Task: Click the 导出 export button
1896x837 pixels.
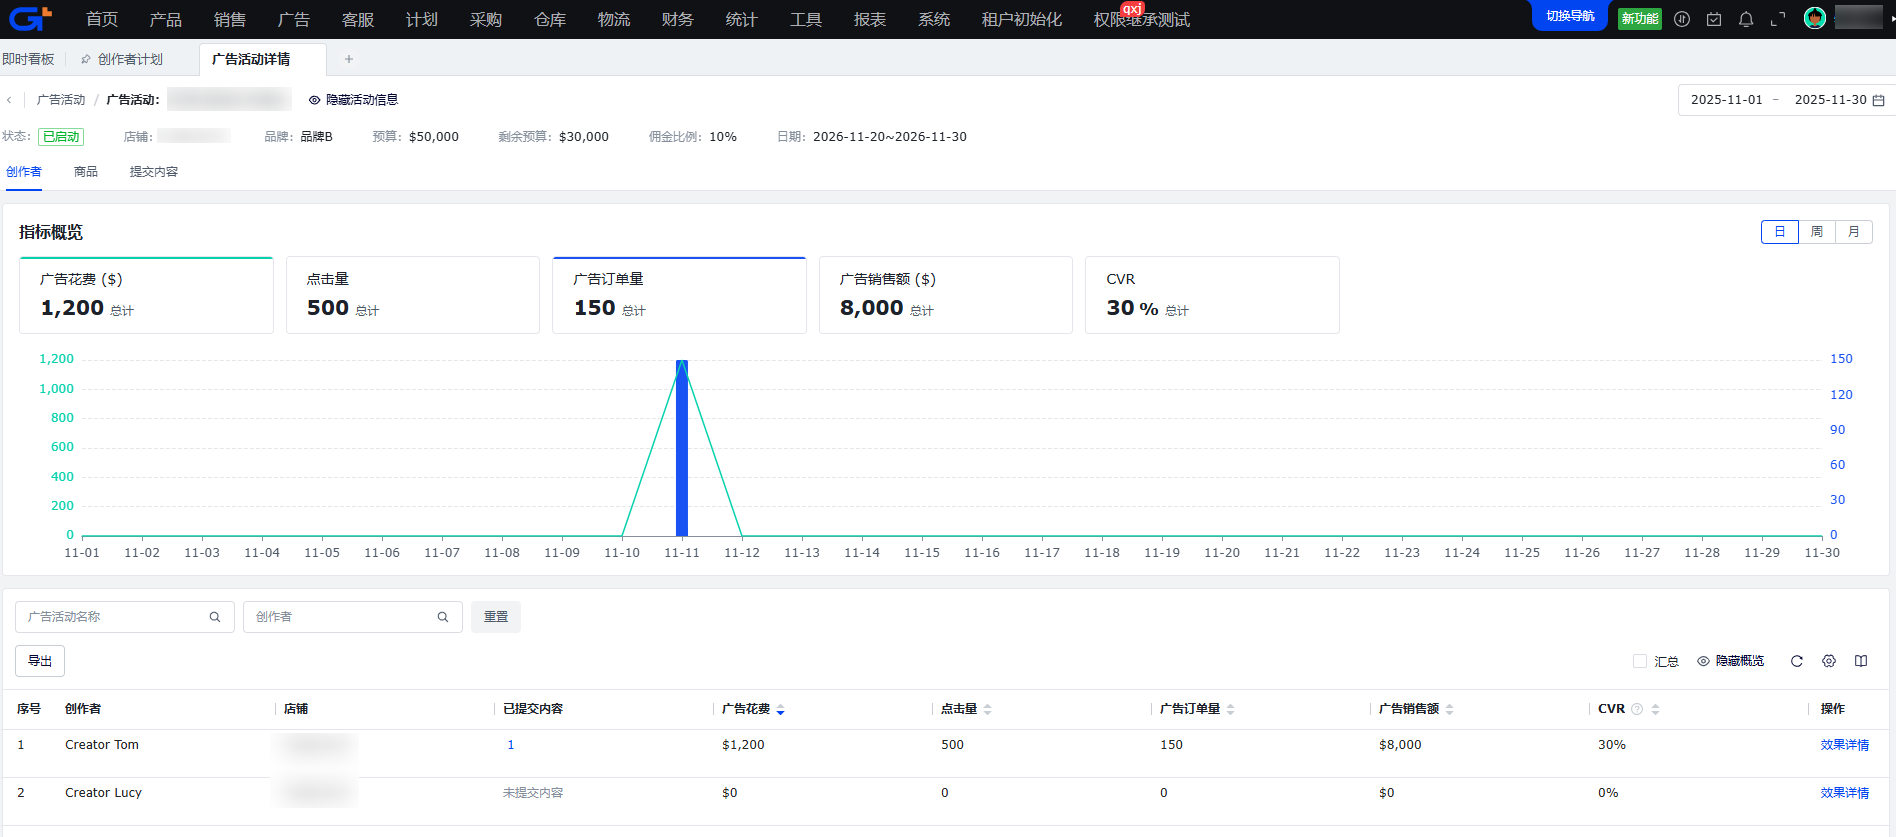Action: (40, 661)
